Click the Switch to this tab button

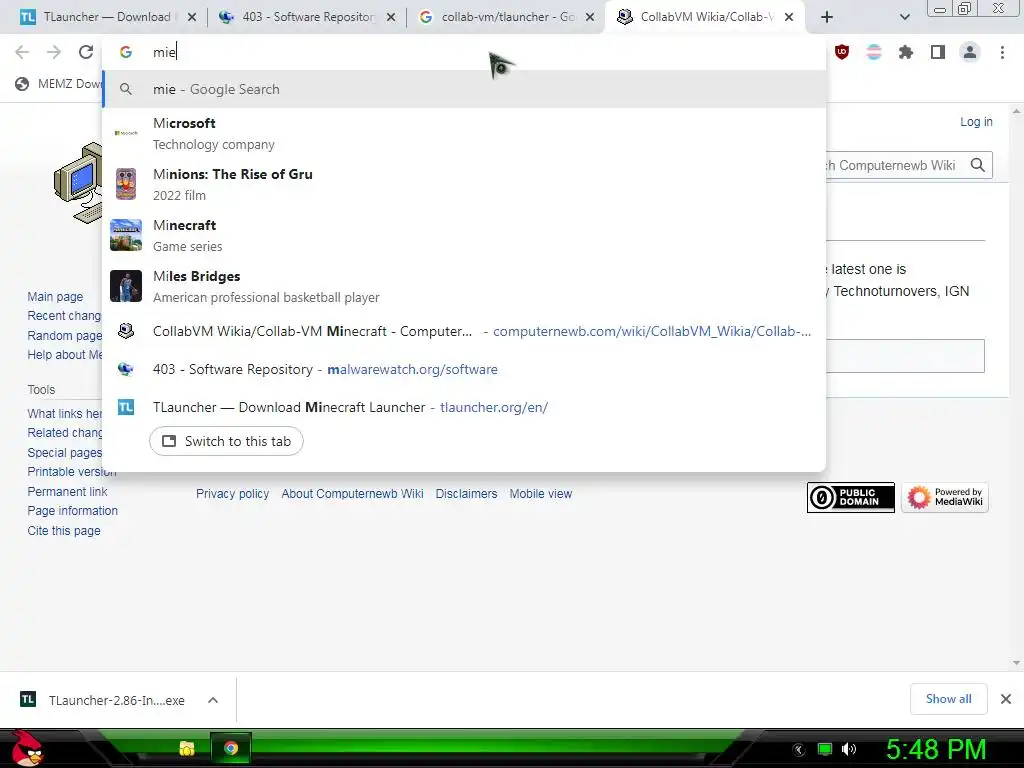coord(226,441)
